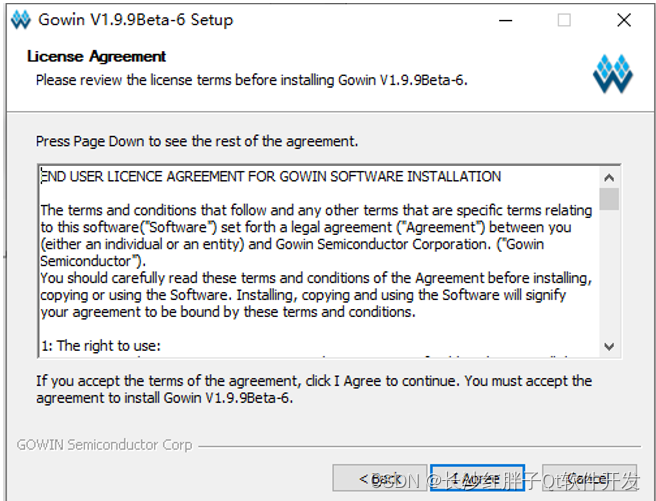Close the Gowin setup dialog
Viewport: 656px width, 501px height.
click(x=624, y=20)
